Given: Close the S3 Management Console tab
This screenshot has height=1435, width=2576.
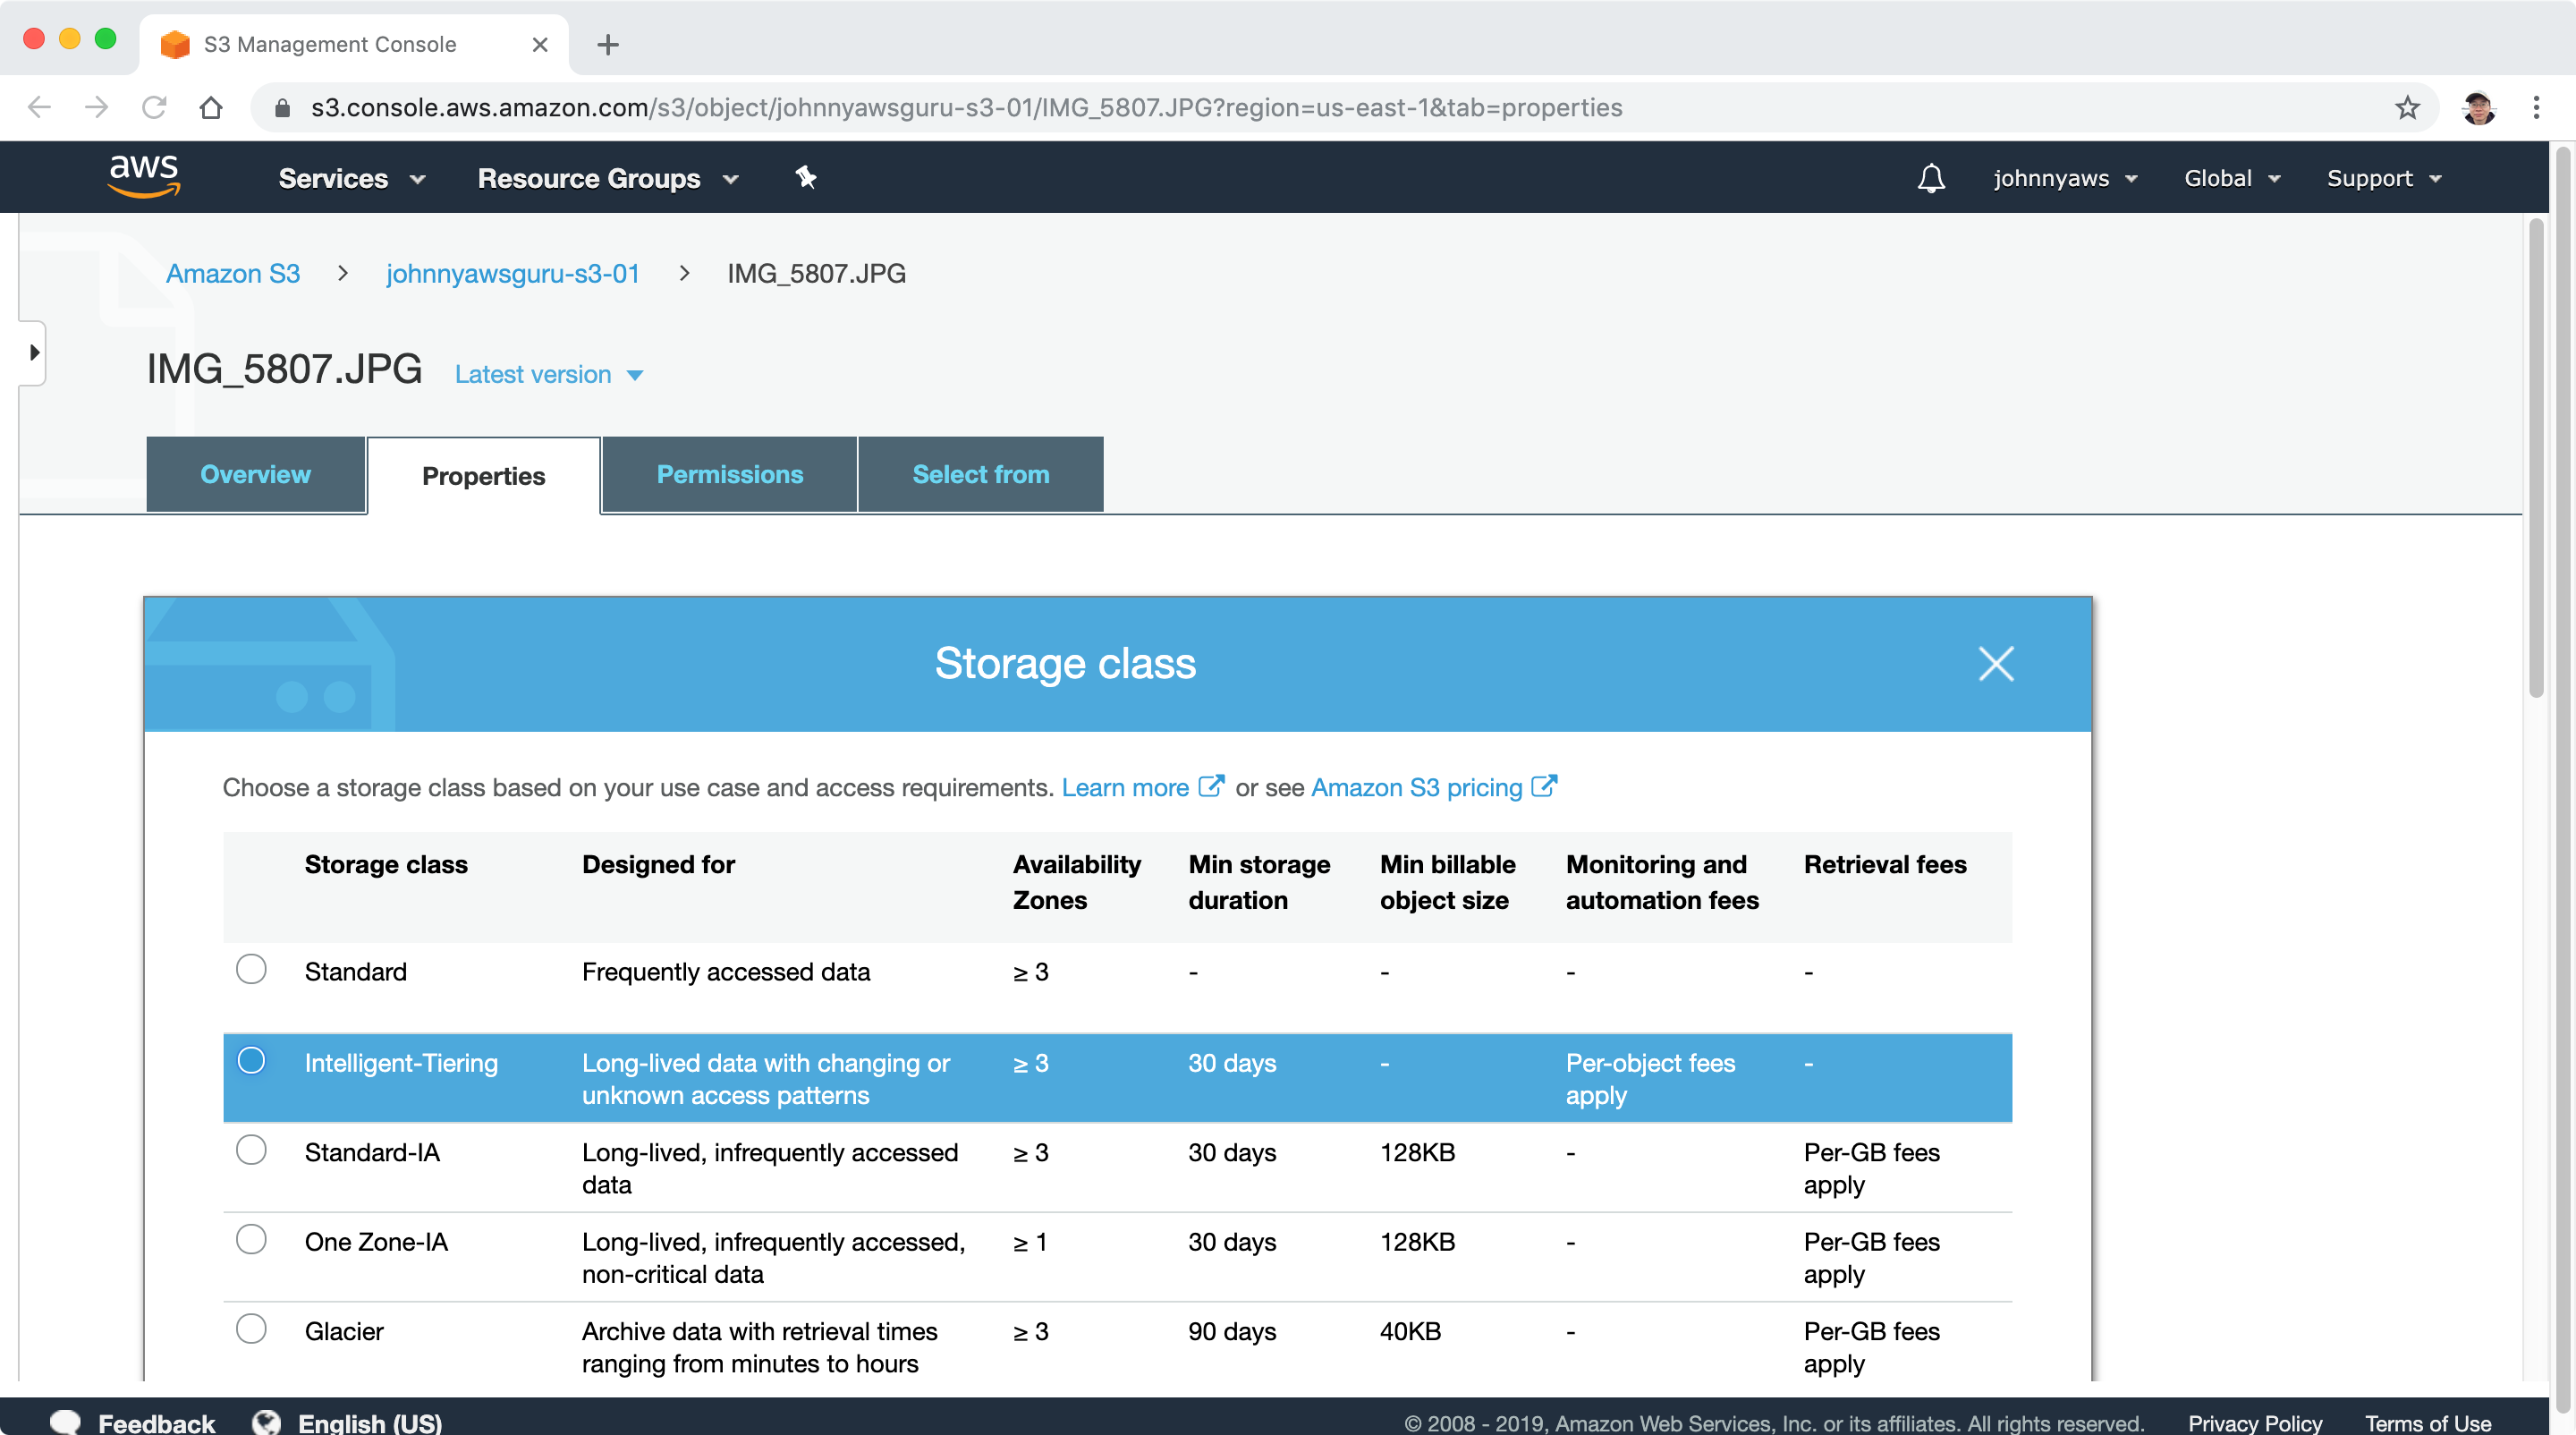Looking at the screenshot, I should 540,44.
